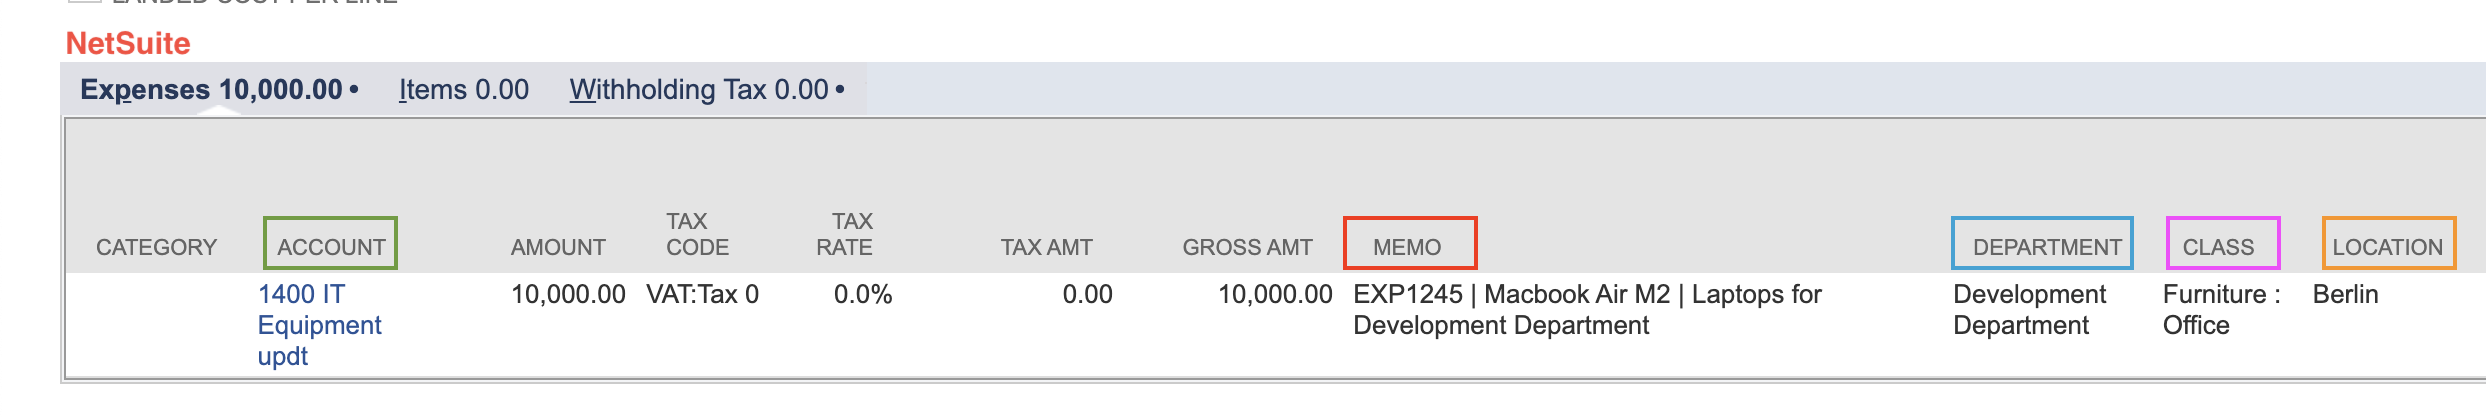Switch to the Items 0.00 tab
This screenshot has width=2486, height=418.
[464, 90]
